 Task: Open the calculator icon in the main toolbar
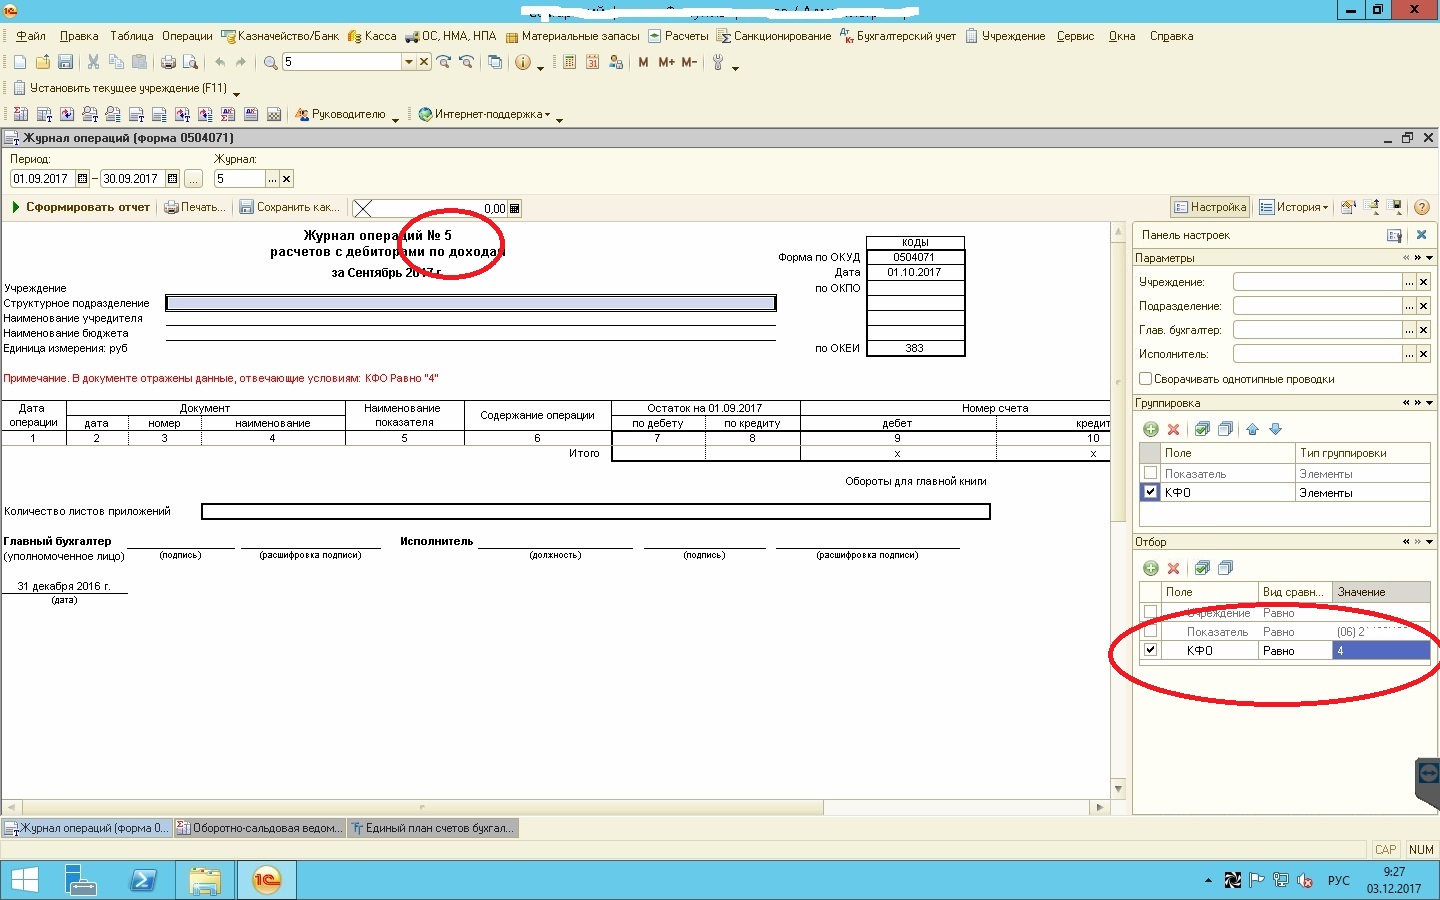(x=569, y=62)
